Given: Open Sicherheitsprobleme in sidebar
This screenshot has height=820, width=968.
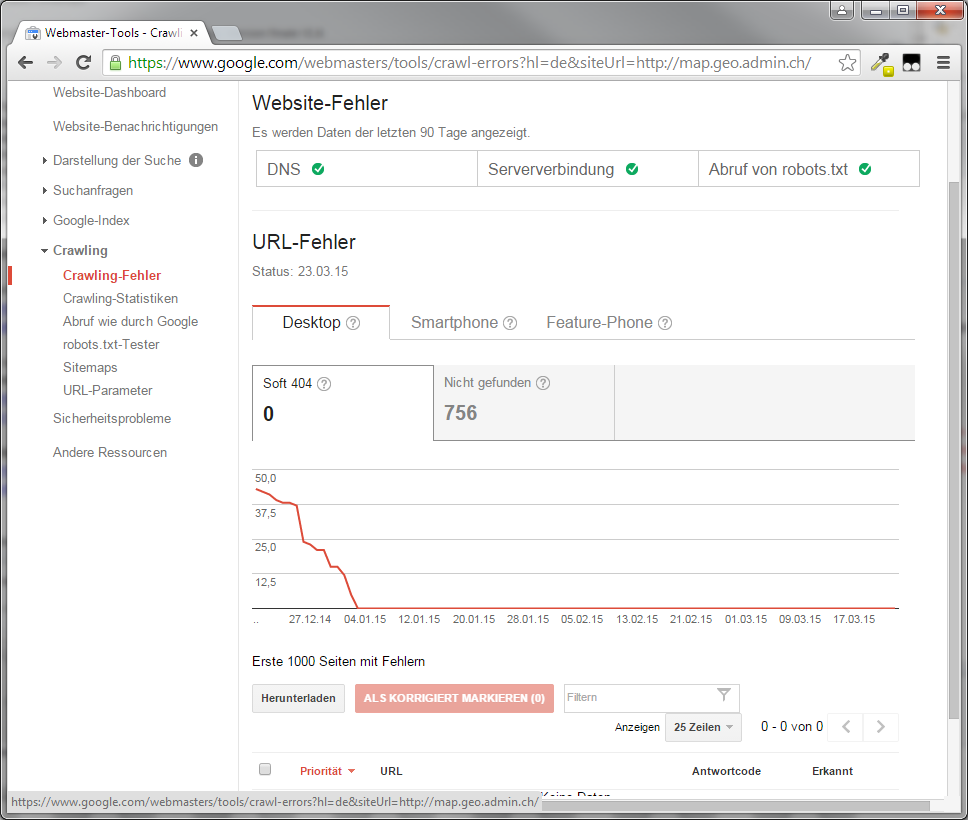Looking at the screenshot, I should 112,419.
